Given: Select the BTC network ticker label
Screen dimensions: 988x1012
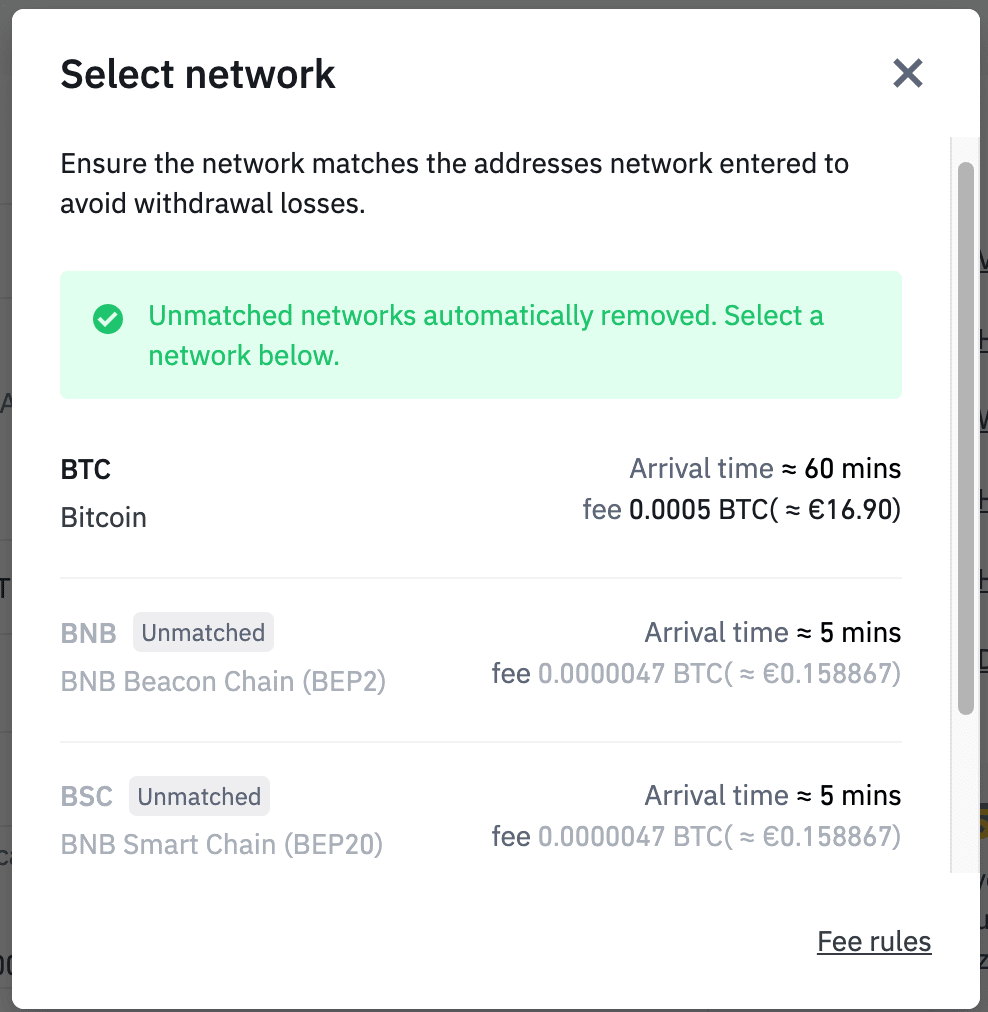Looking at the screenshot, I should point(86,468).
